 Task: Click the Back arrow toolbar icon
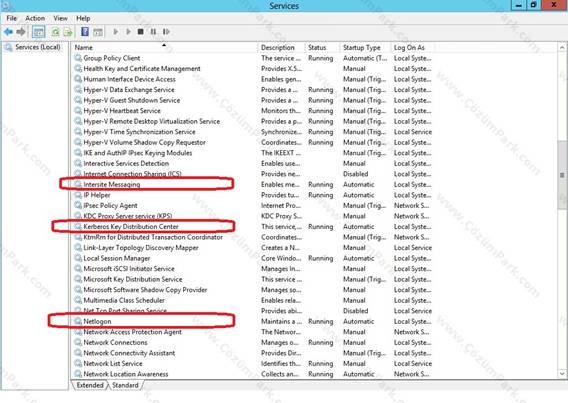click(8, 32)
